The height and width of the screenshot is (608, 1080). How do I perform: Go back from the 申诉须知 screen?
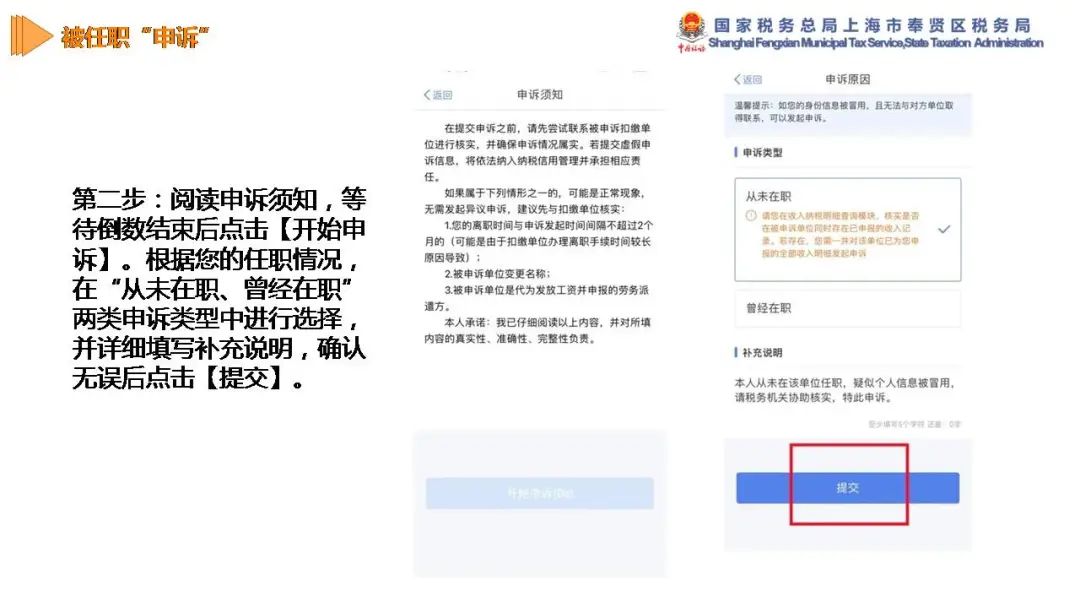point(438,95)
